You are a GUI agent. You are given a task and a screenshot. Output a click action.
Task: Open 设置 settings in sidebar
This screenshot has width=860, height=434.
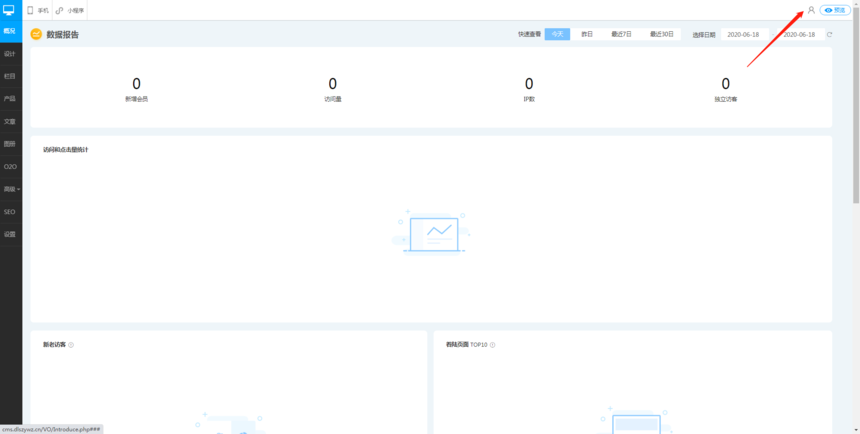[x=10, y=234]
